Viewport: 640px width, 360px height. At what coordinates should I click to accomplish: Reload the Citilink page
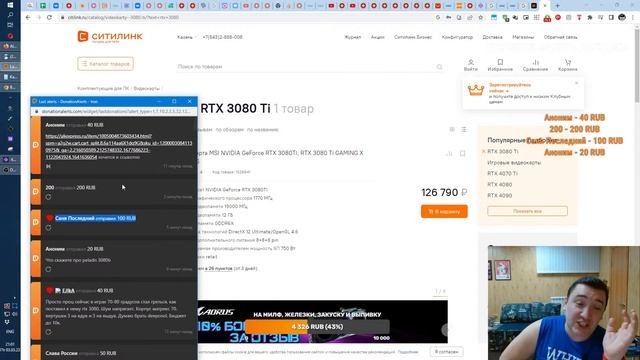[49, 18]
